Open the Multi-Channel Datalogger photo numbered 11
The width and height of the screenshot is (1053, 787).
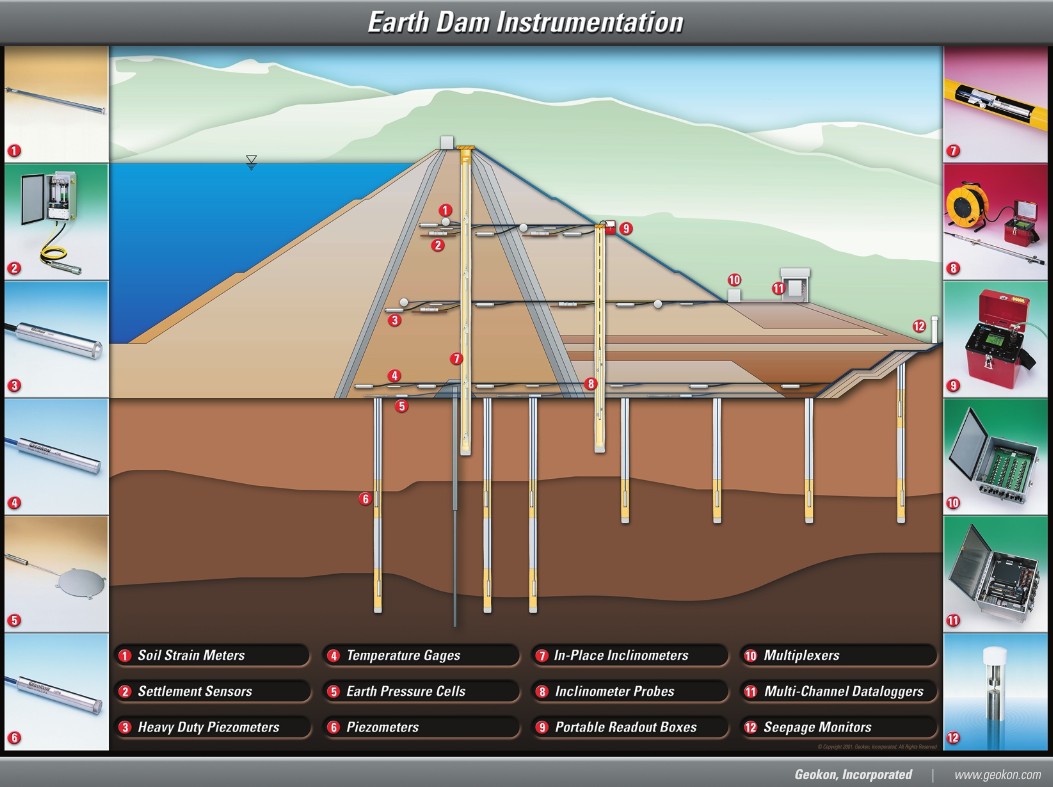pyautogui.click(x=995, y=574)
